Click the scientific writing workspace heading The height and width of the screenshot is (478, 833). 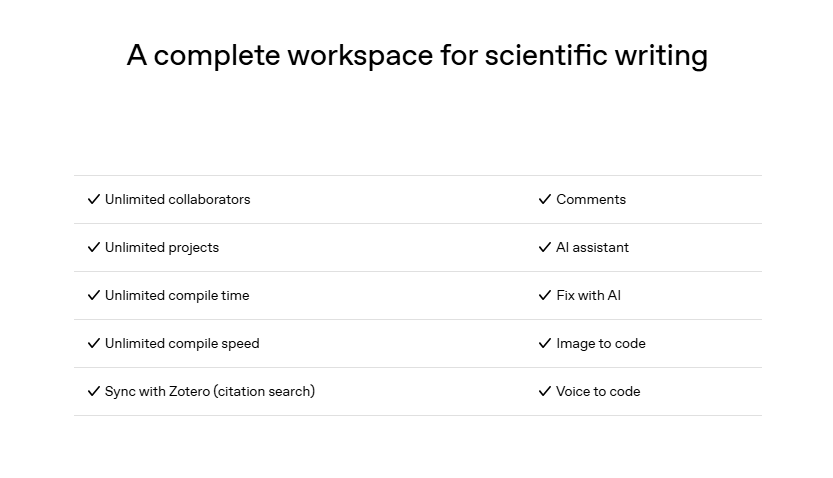tap(417, 55)
